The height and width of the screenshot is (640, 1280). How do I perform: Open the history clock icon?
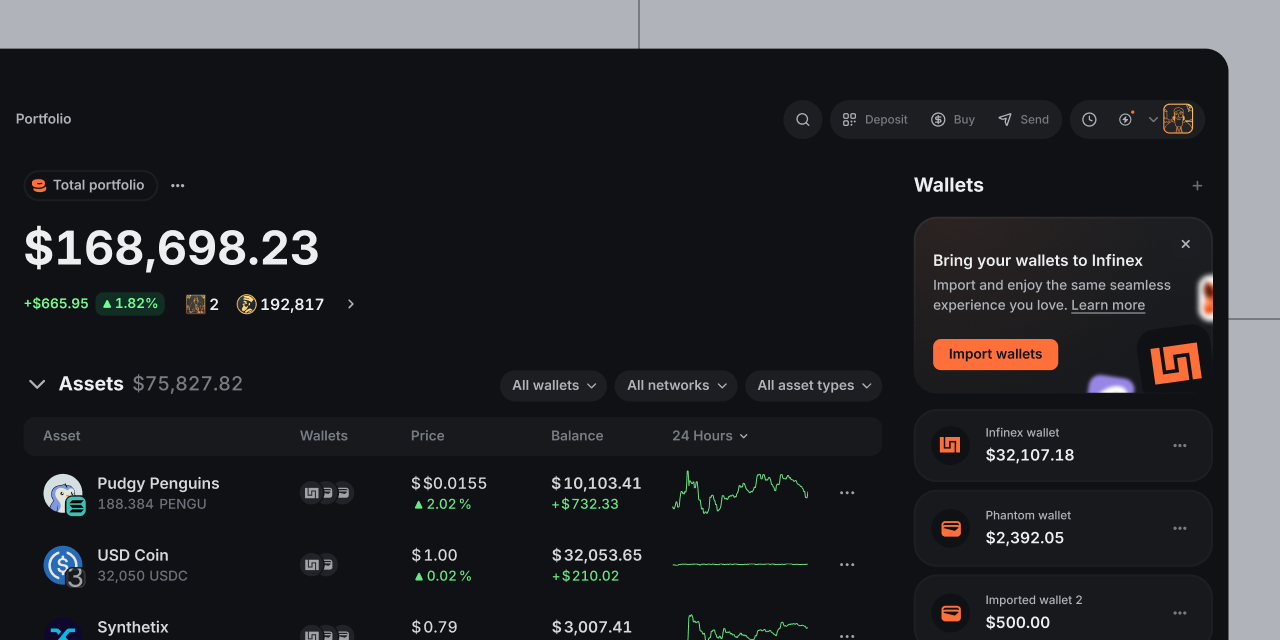pyautogui.click(x=1089, y=120)
